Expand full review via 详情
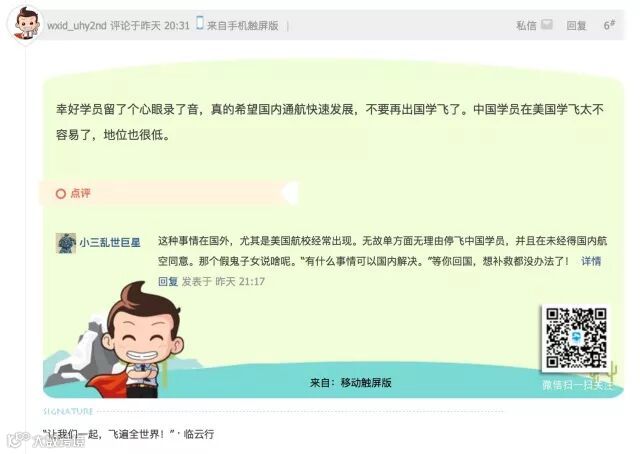The width and height of the screenshot is (640, 454). pyautogui.click(x=591, y=261)
